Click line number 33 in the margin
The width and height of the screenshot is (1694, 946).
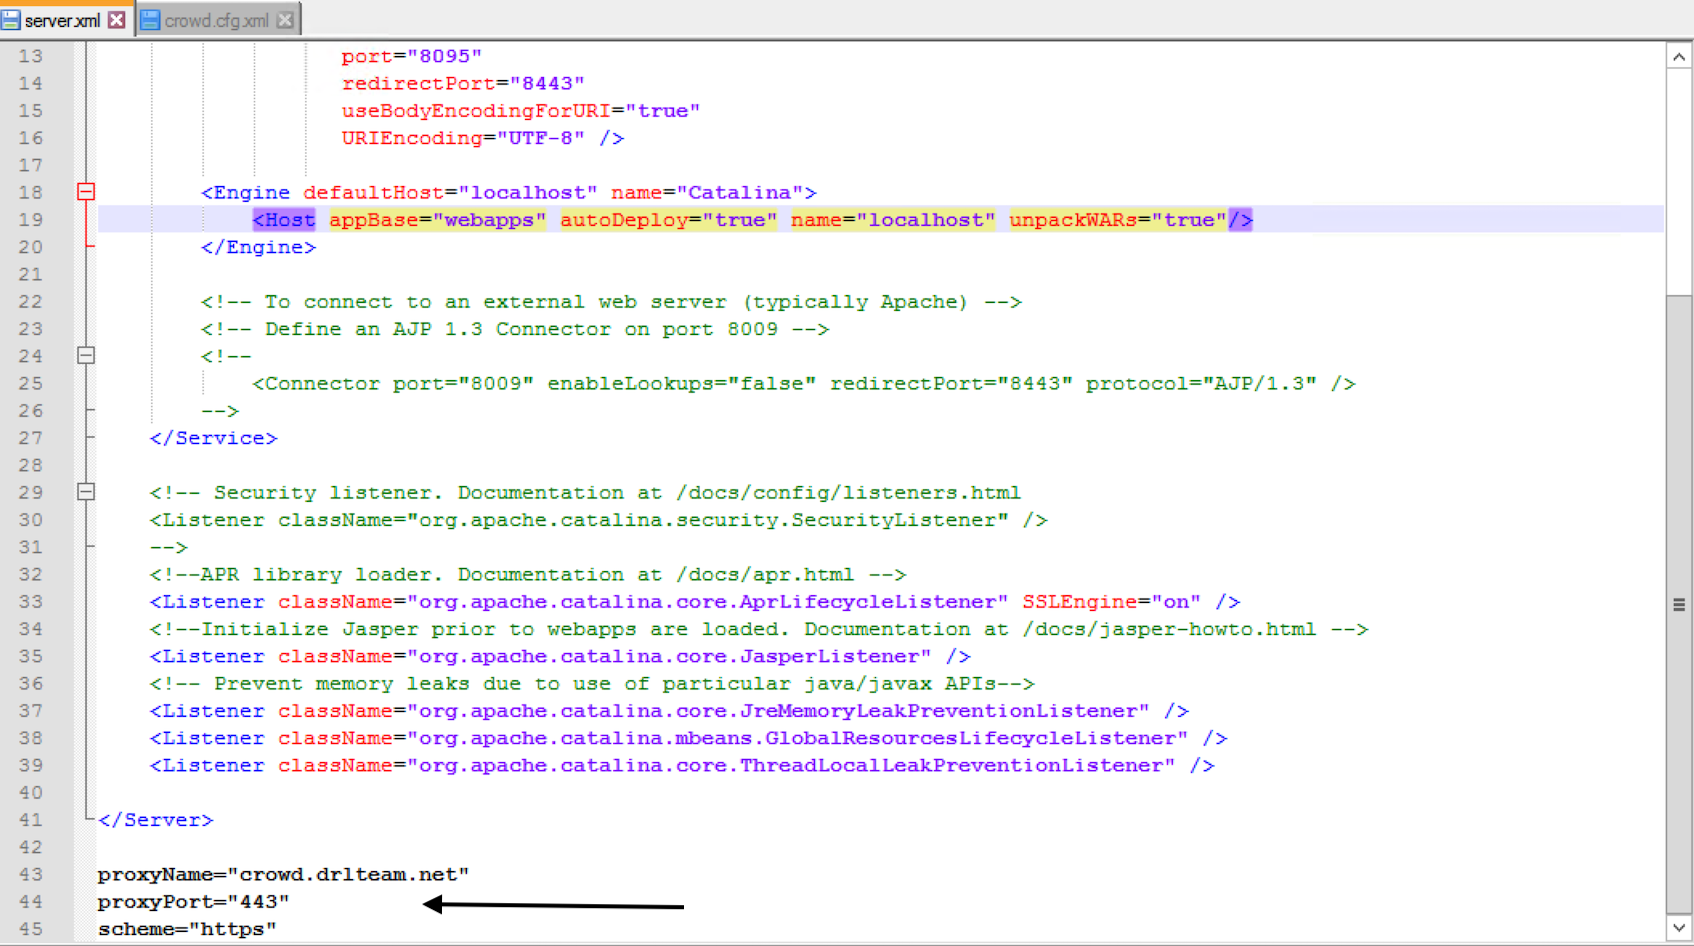coord(31,602)
